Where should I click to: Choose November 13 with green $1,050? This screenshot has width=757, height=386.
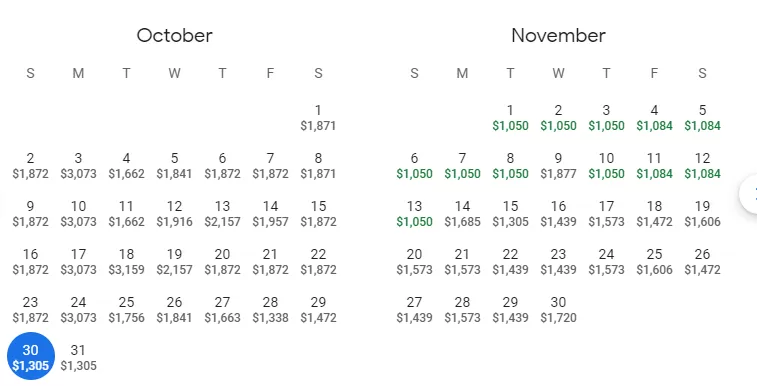[414, 213]
